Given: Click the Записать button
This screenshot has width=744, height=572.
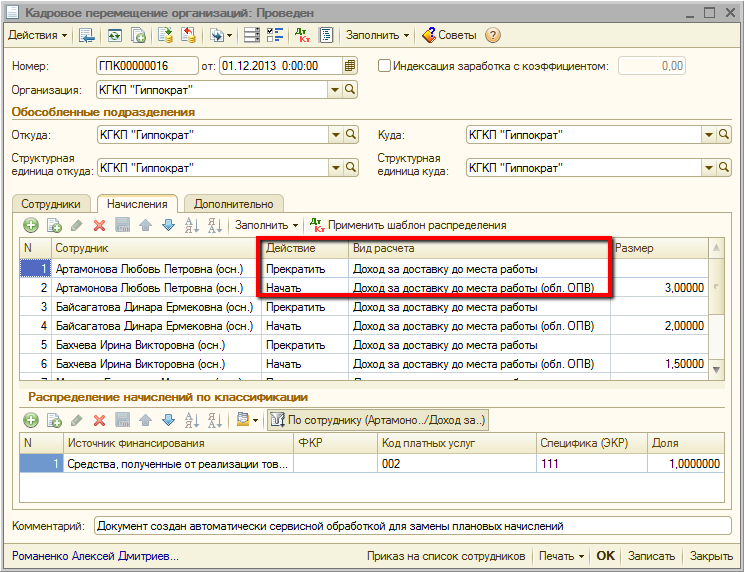Looking at the screenshot, I should point(653,556).
